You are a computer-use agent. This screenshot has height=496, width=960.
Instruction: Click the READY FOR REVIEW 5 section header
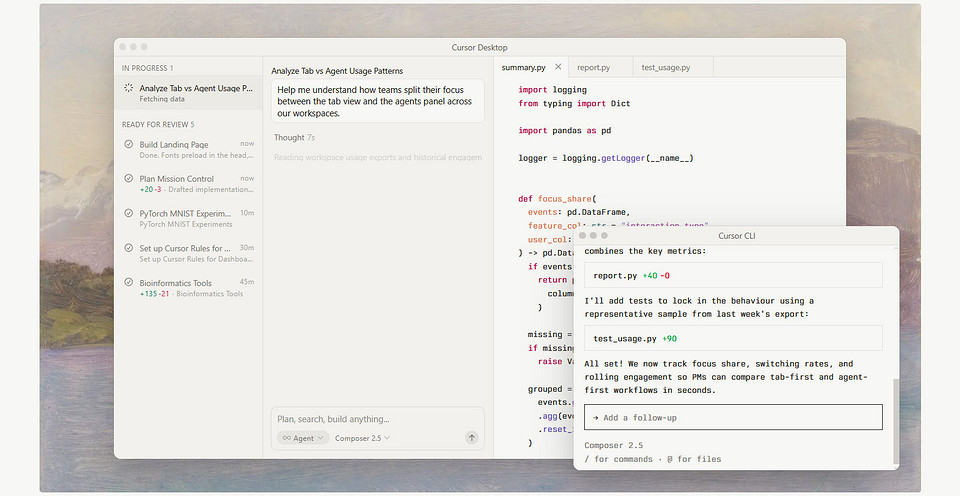coord(158,124)
